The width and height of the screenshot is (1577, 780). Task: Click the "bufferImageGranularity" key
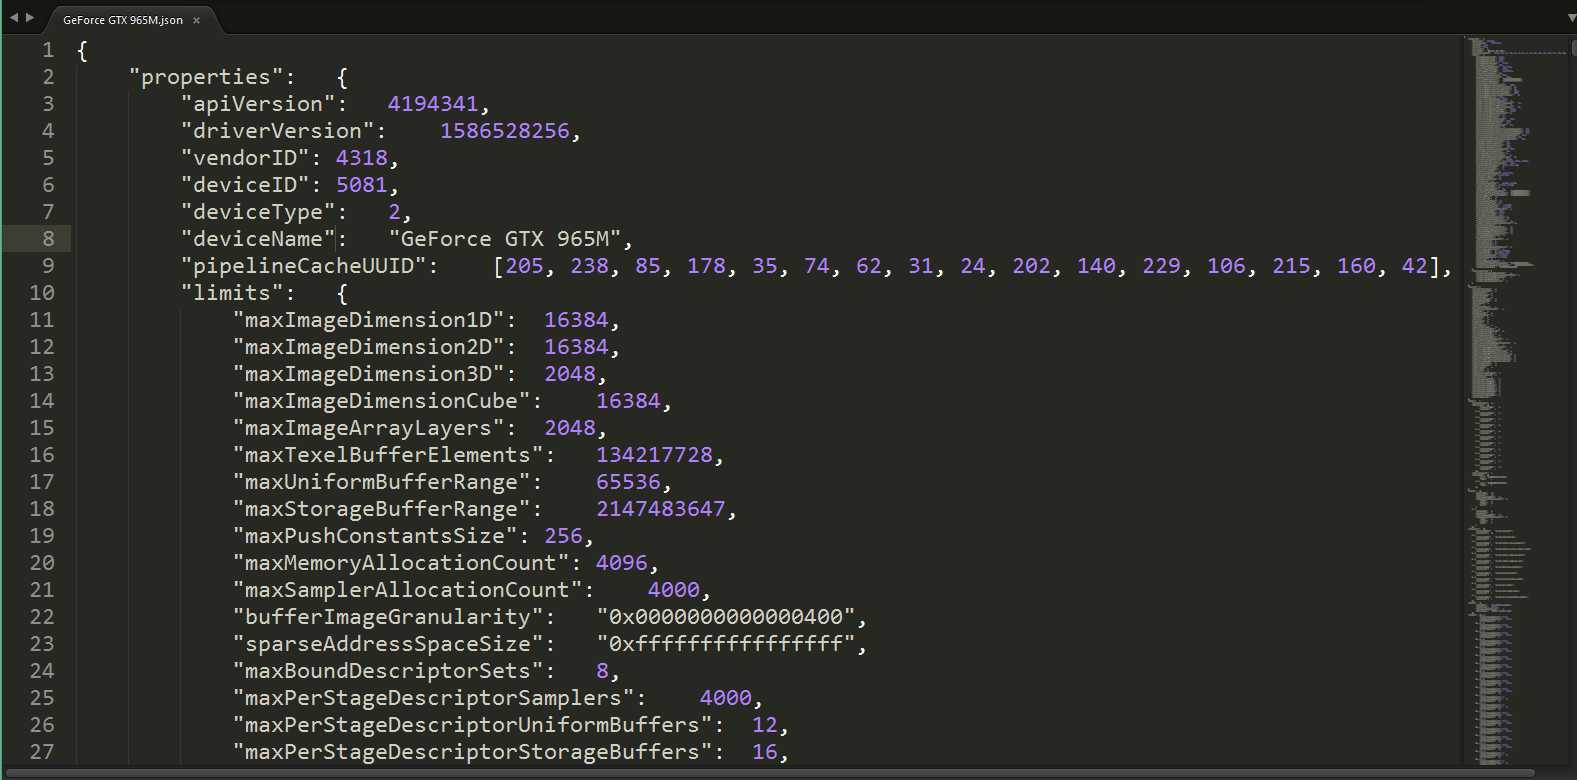pos(388,617)
